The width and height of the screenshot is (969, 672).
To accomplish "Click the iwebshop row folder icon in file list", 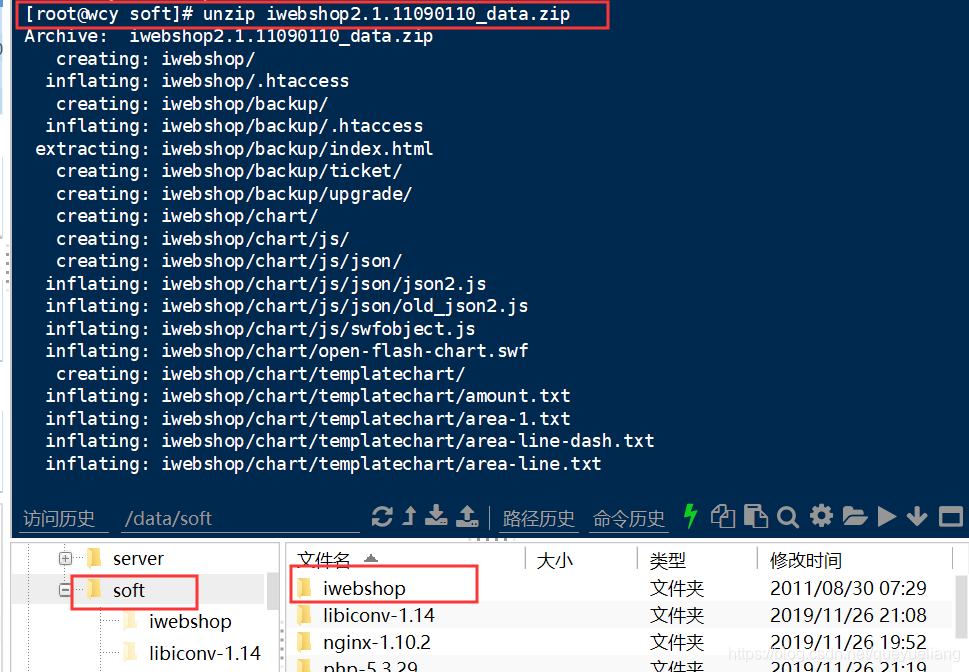I will [304, 588].
